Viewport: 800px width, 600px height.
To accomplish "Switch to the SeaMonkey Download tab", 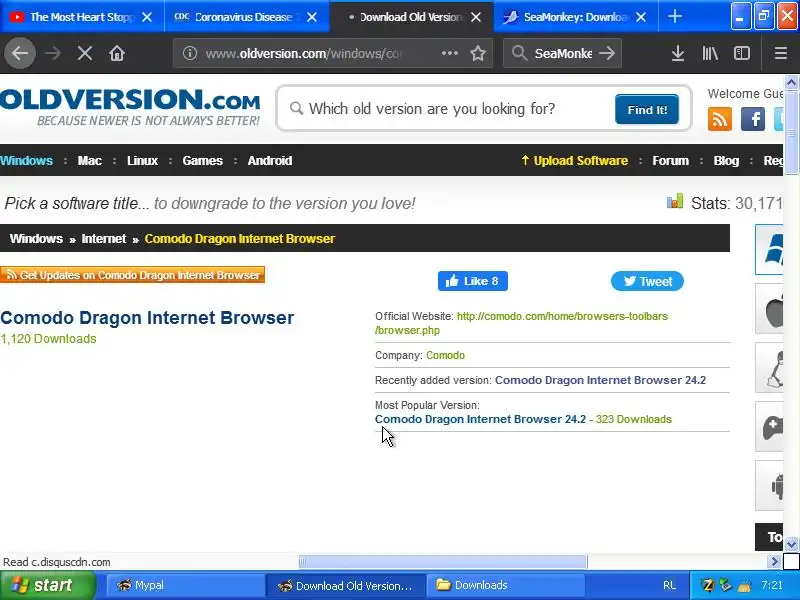I will (x=576, y=17).
